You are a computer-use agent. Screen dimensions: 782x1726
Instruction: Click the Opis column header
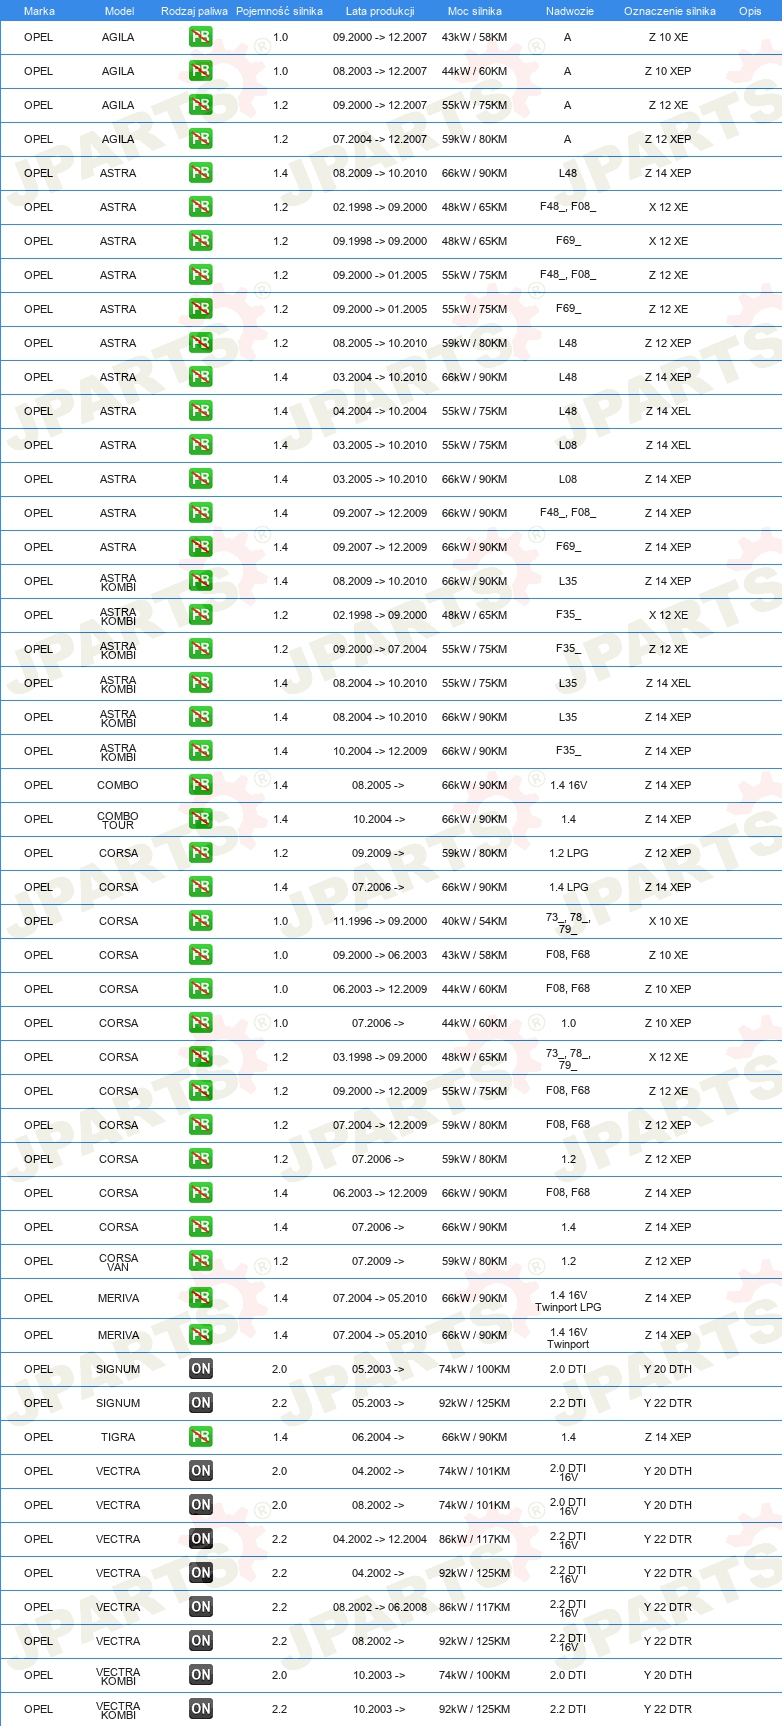coord(750,11)
